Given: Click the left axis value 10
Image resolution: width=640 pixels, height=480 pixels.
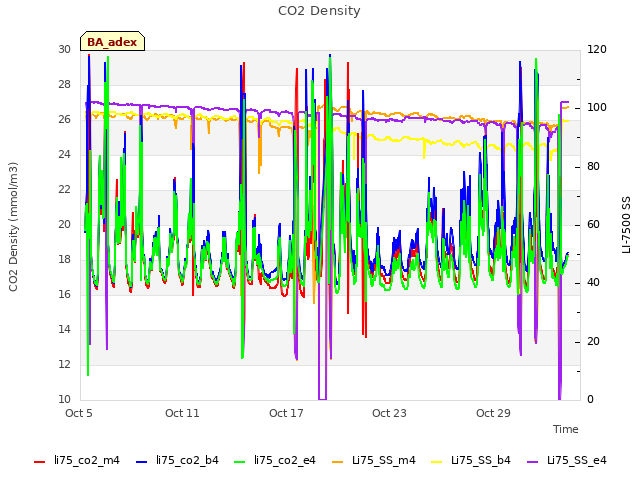Looking at the screenshot, I should (64, 400).
